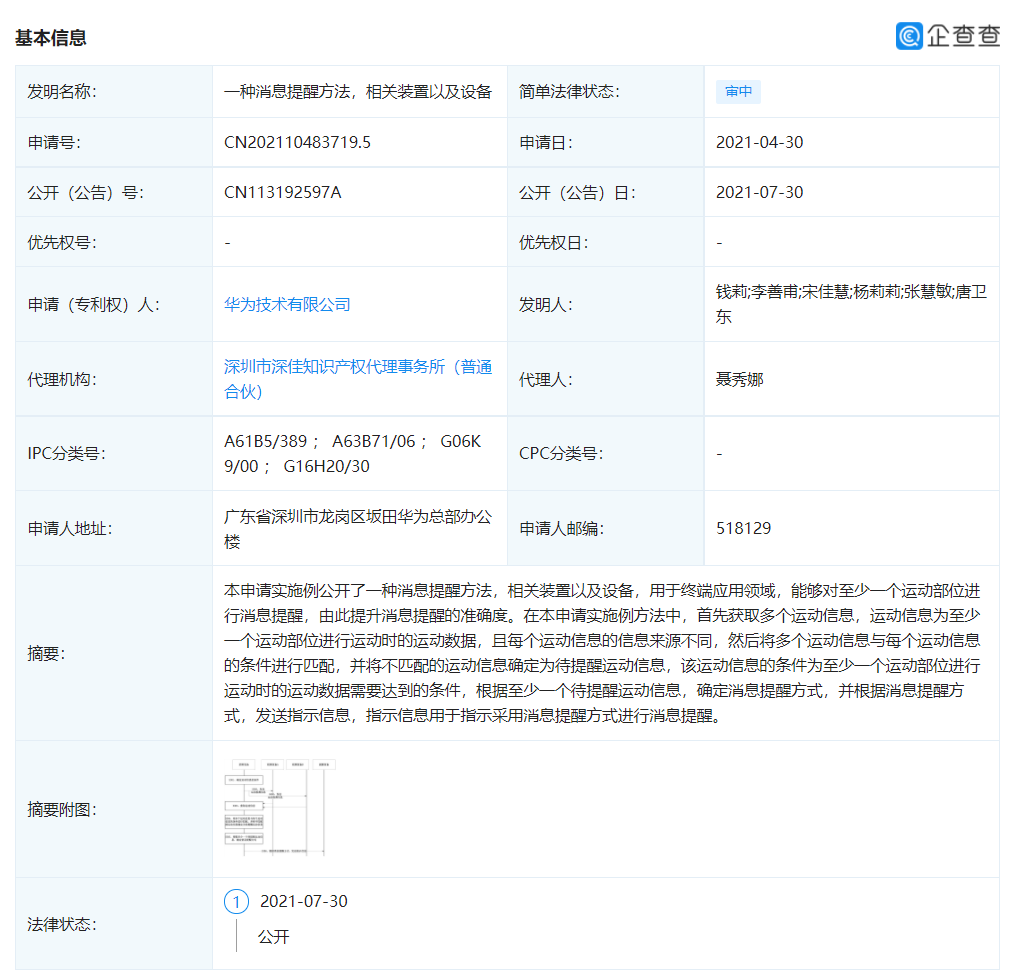Image resolution: width=1011 pixels, height=979 pixels.
Task: Select application number CN202110483719.5
Action: pos(297,143)
